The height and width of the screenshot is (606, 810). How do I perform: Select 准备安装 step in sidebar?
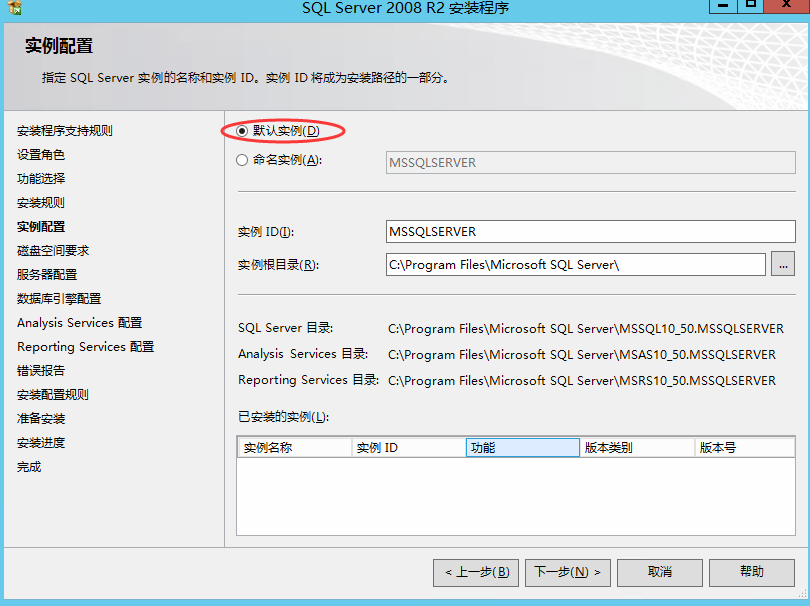41,418
